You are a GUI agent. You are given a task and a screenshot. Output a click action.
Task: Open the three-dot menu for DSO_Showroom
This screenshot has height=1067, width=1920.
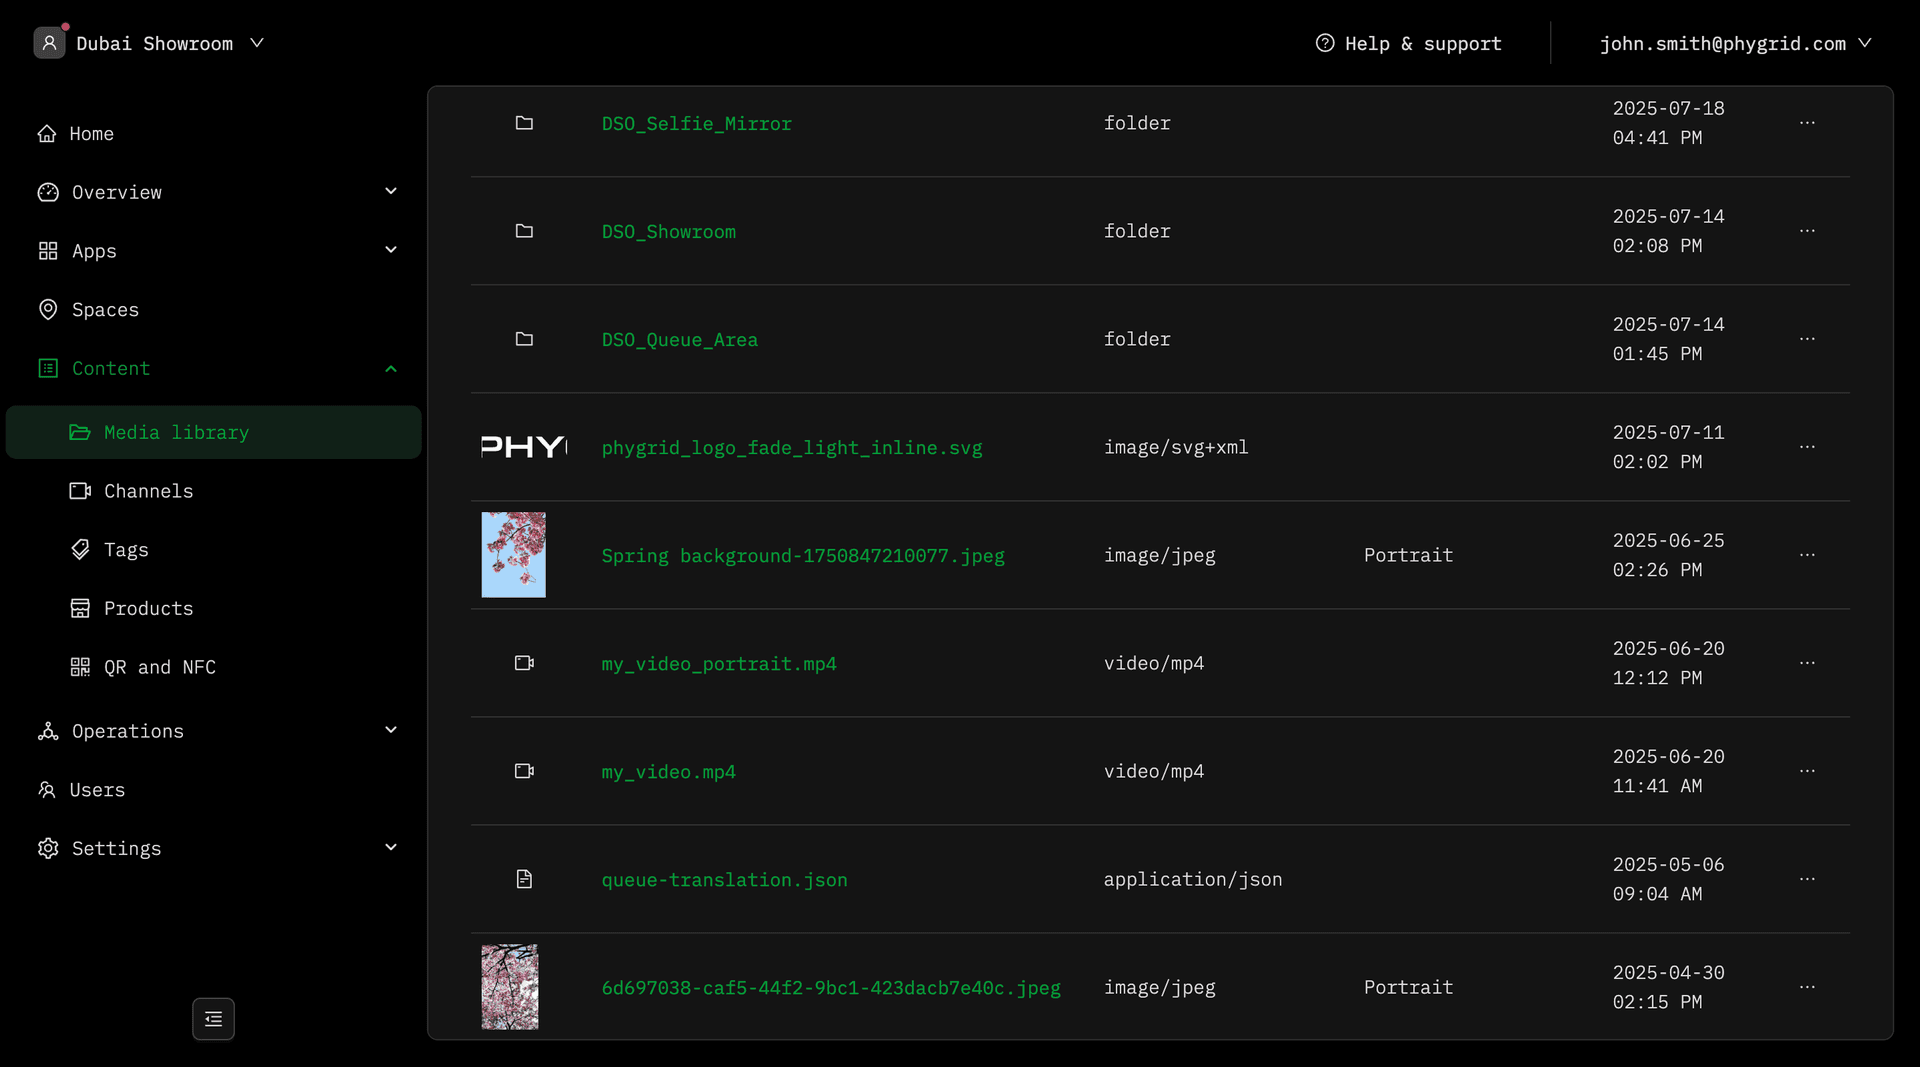[x=1807, y=231]
